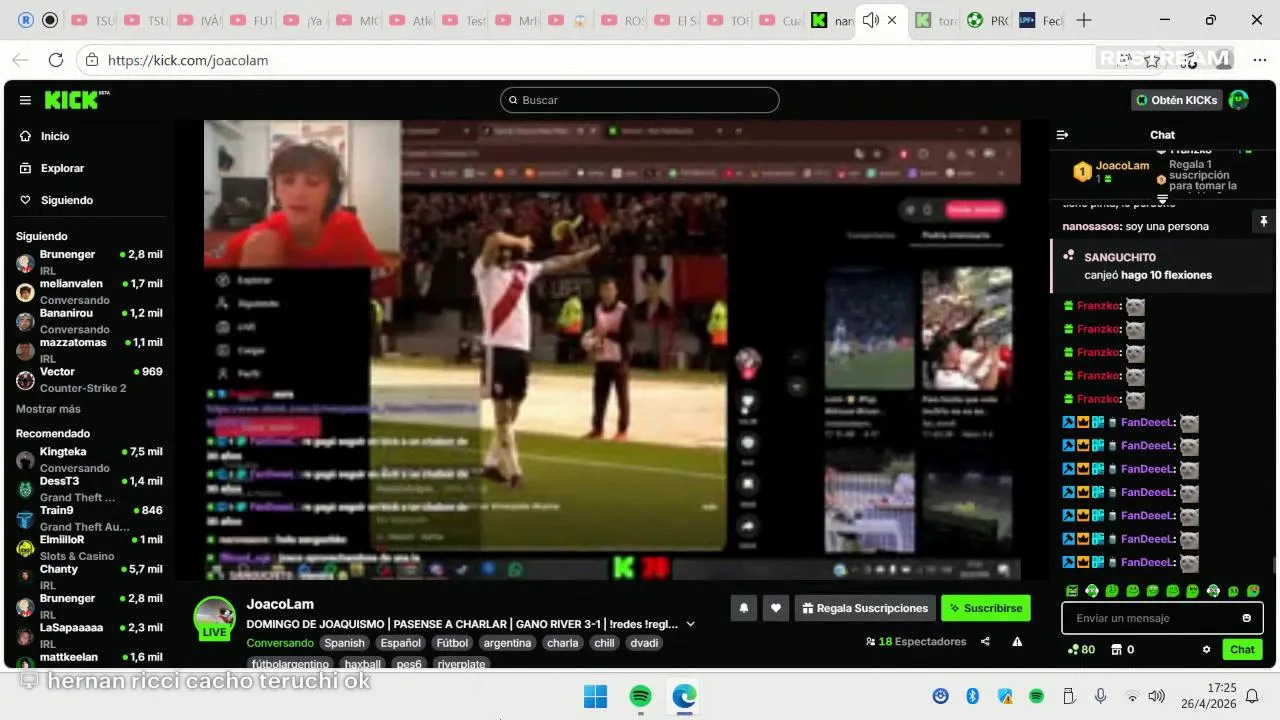Viewport: 1280px width, 720px height.
Task: Open mazzatomas channel
Action: [x=90, y=349]
